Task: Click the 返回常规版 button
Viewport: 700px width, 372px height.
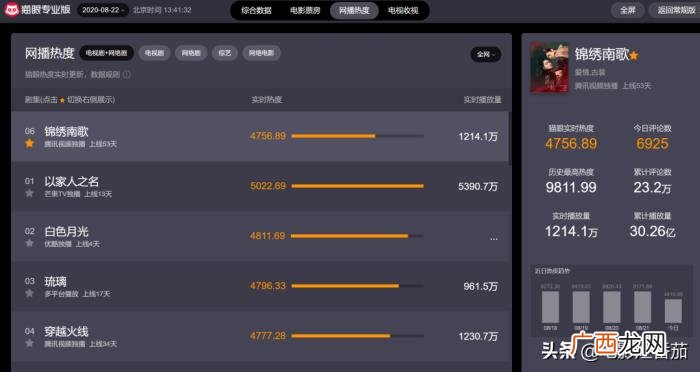Action: 675,10
